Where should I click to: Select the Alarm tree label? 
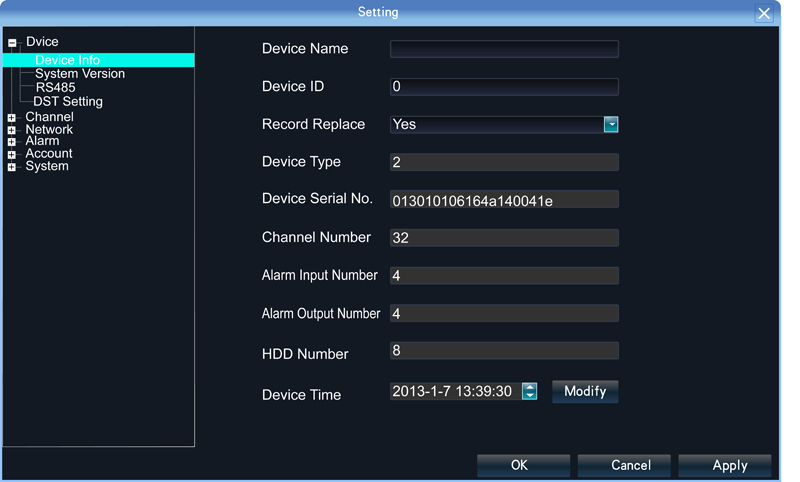coord(42,141)
